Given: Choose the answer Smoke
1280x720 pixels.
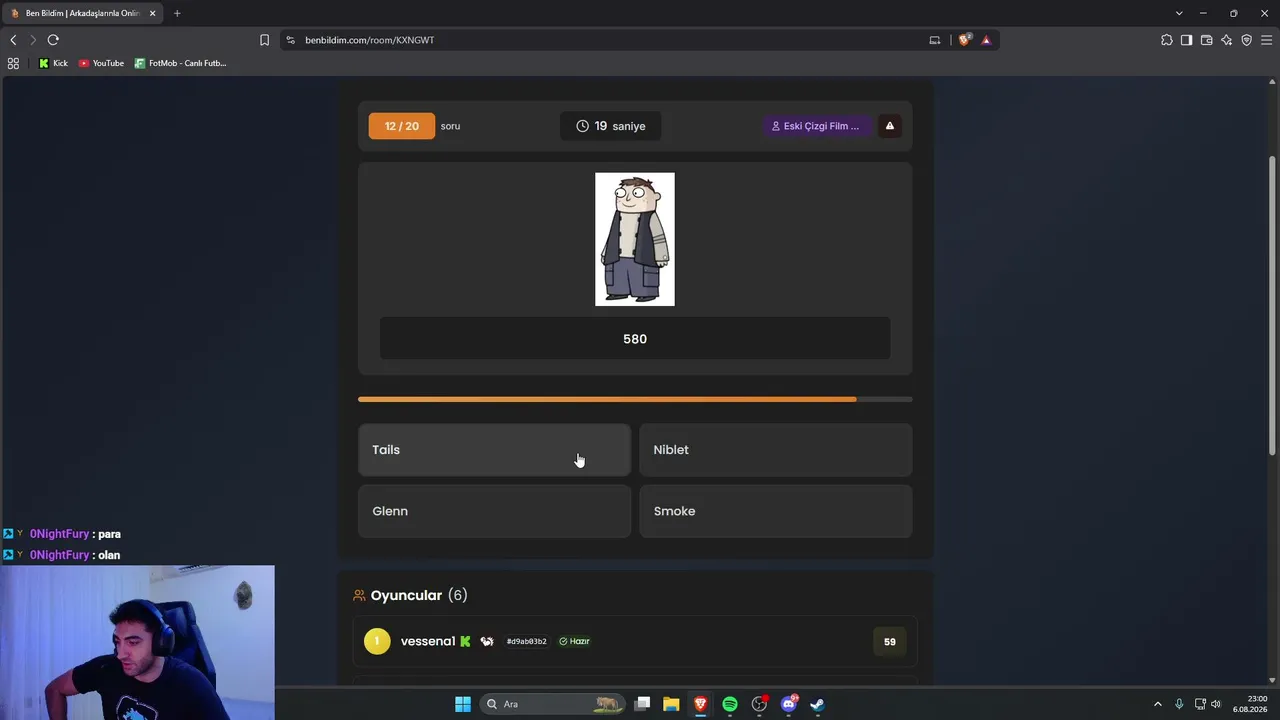Looking at the screenshot, I should click(x=776, y=511).
